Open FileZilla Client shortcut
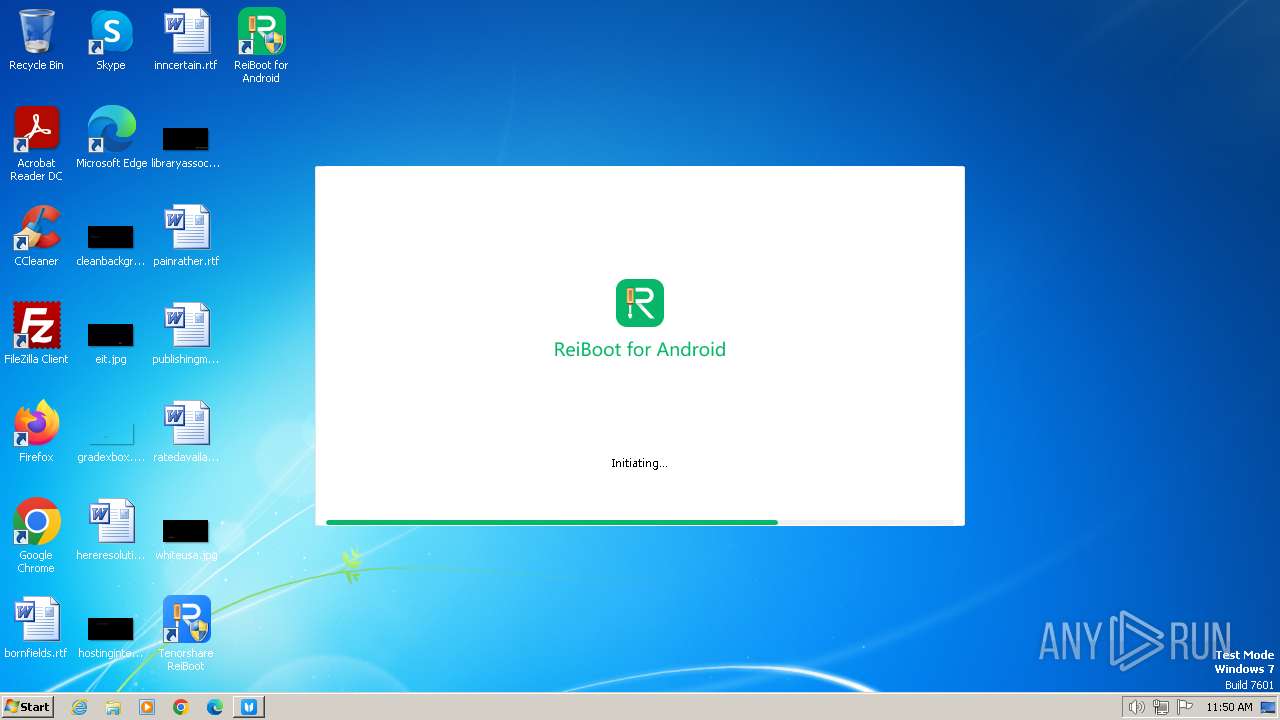1280x720 pixels. click(36, 334)
